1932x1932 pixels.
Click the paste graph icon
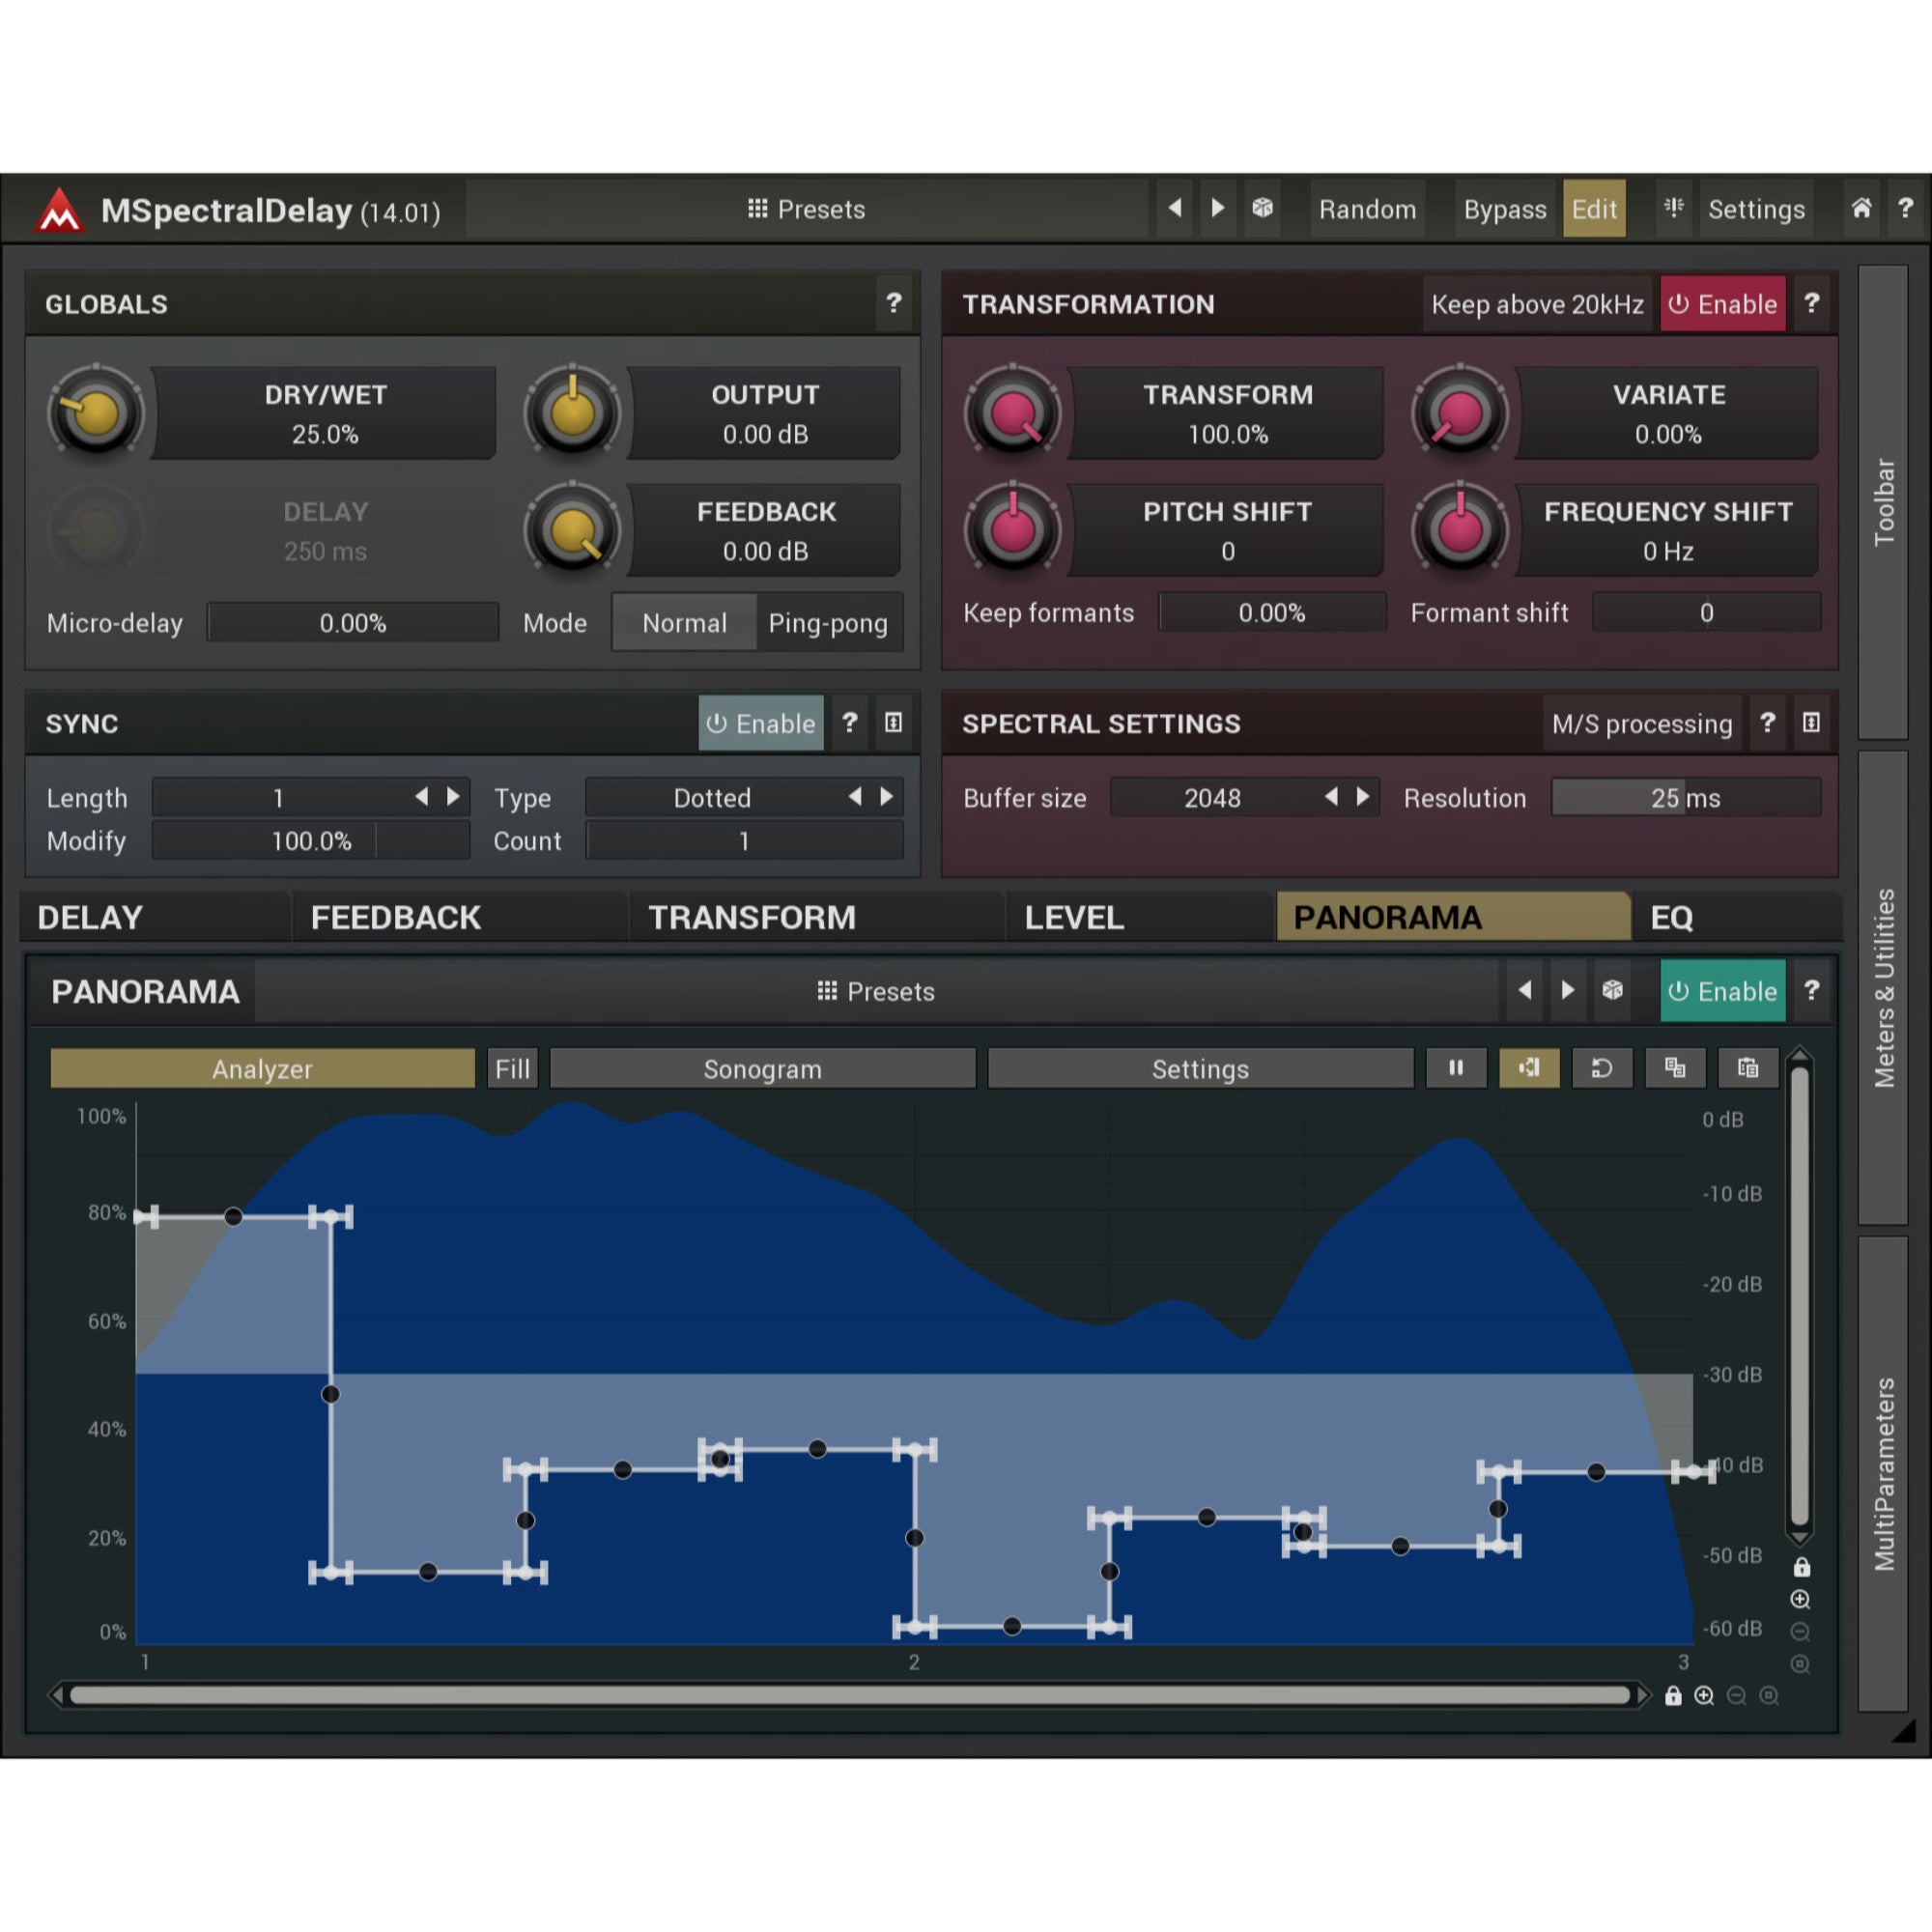(1748, 1068)
